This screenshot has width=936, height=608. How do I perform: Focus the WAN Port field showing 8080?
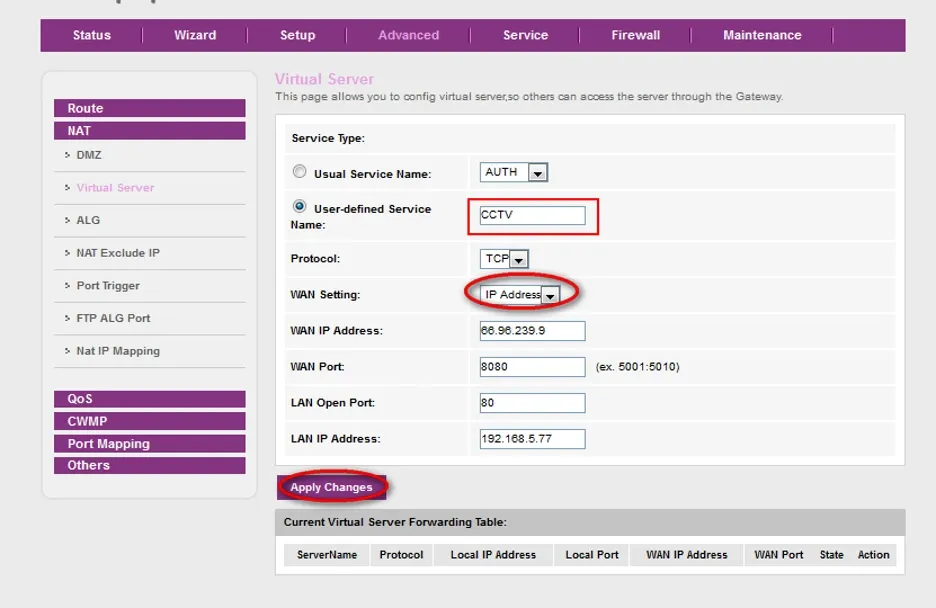[x=532, y=367]
